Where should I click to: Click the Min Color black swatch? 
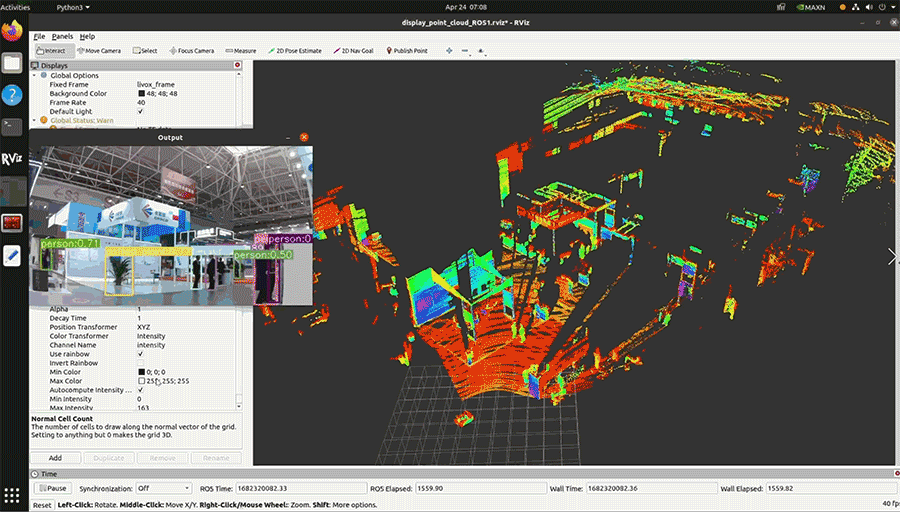click(x=142, y=372)
